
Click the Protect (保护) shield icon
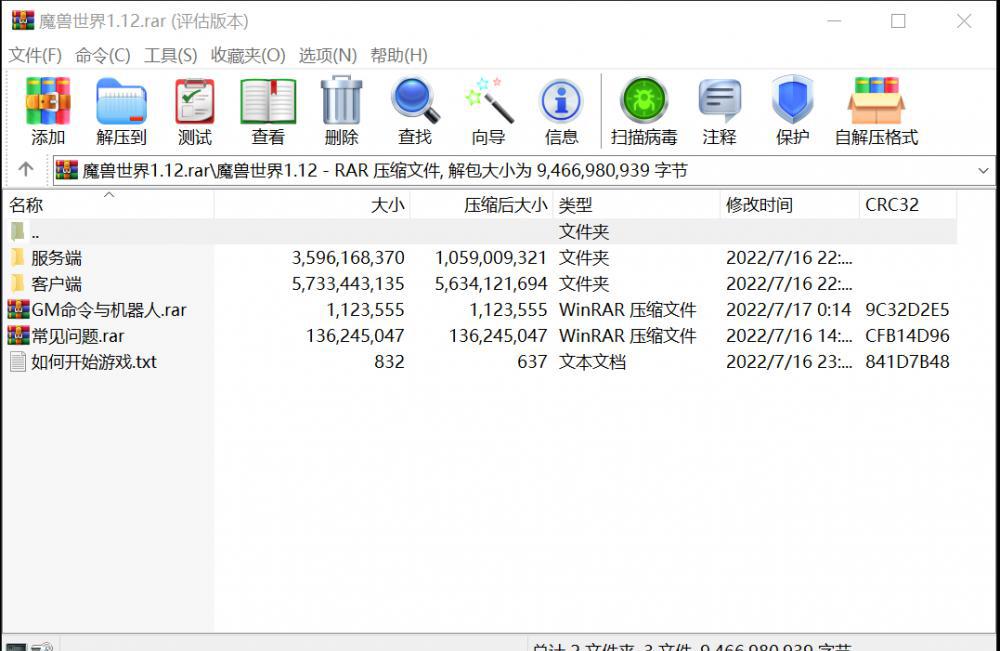coord(792,100)
